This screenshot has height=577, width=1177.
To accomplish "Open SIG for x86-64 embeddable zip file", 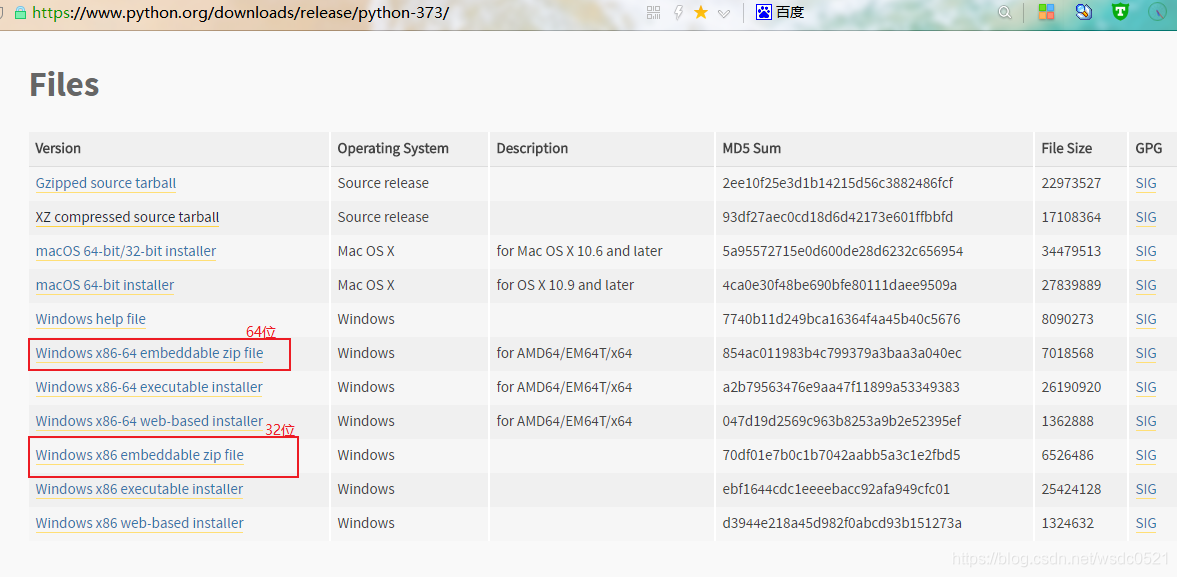I will point(1146,353).
